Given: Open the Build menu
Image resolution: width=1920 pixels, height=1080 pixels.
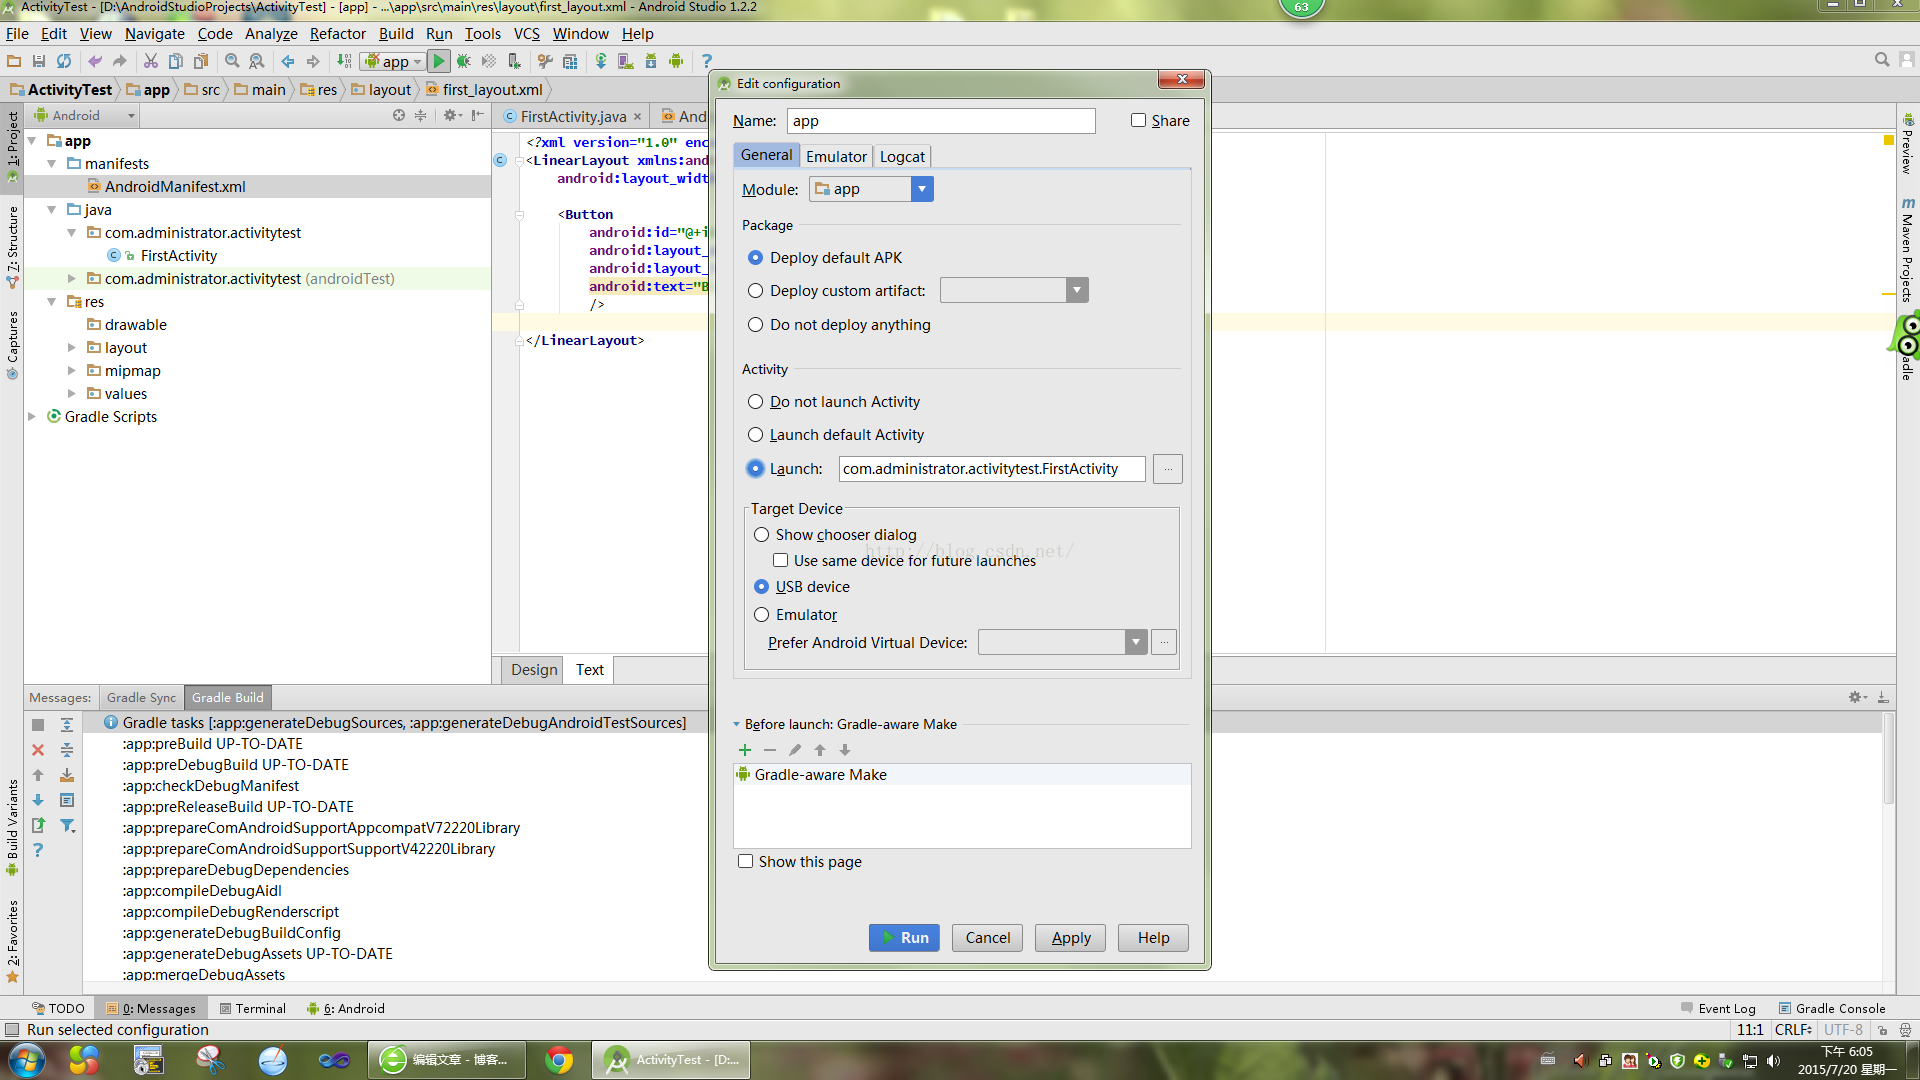Looking at the screenshot, I should (x=396, y=34).
